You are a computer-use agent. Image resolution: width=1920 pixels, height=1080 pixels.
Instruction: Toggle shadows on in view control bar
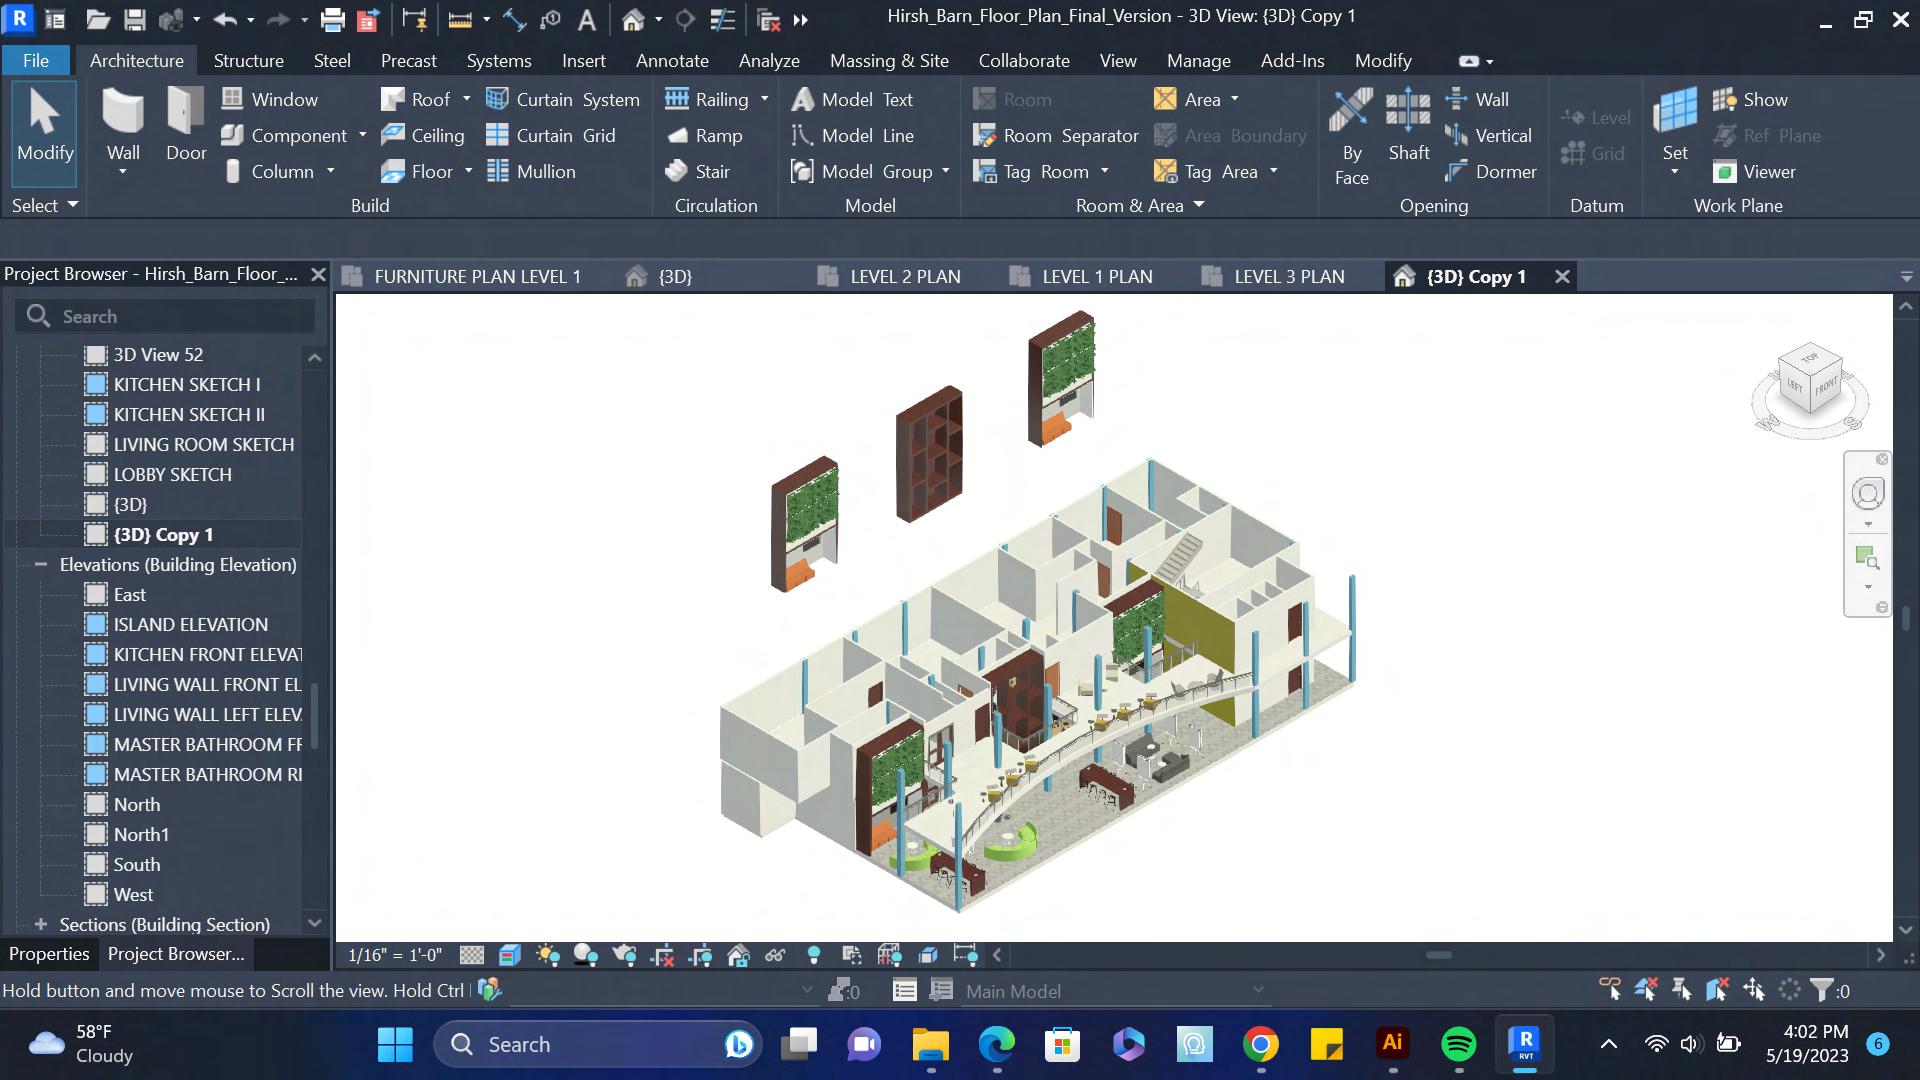[585, 955]
